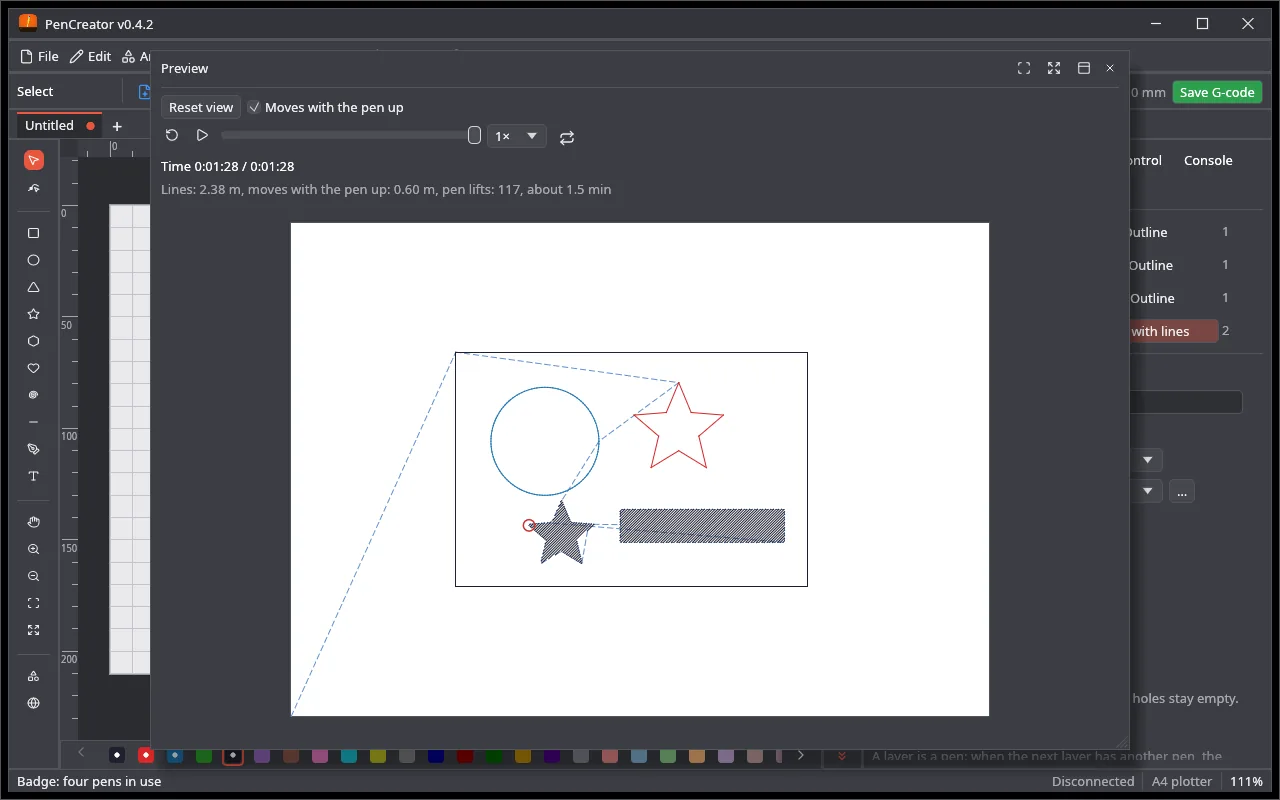This screenshot has height=800, width=1280.
Task: Toggle preview fullscreen icon
Action: tap(1024, 68)
